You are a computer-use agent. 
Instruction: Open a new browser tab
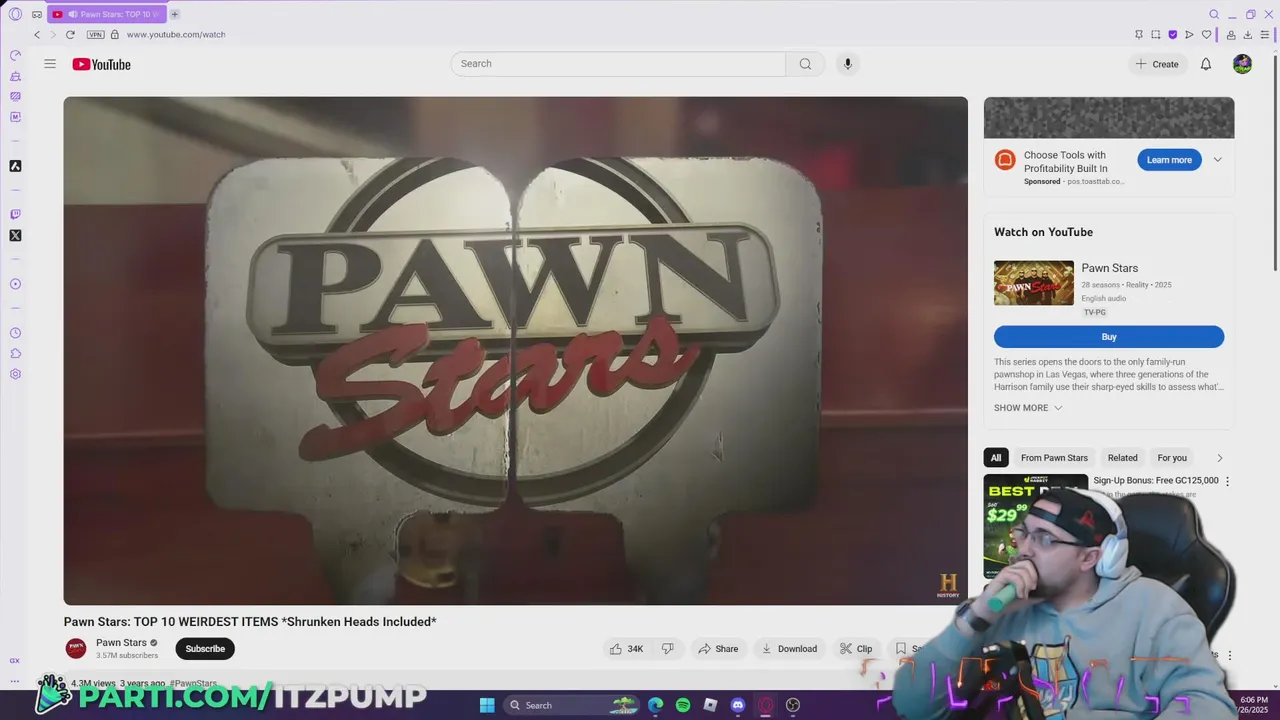click(174, 14)
